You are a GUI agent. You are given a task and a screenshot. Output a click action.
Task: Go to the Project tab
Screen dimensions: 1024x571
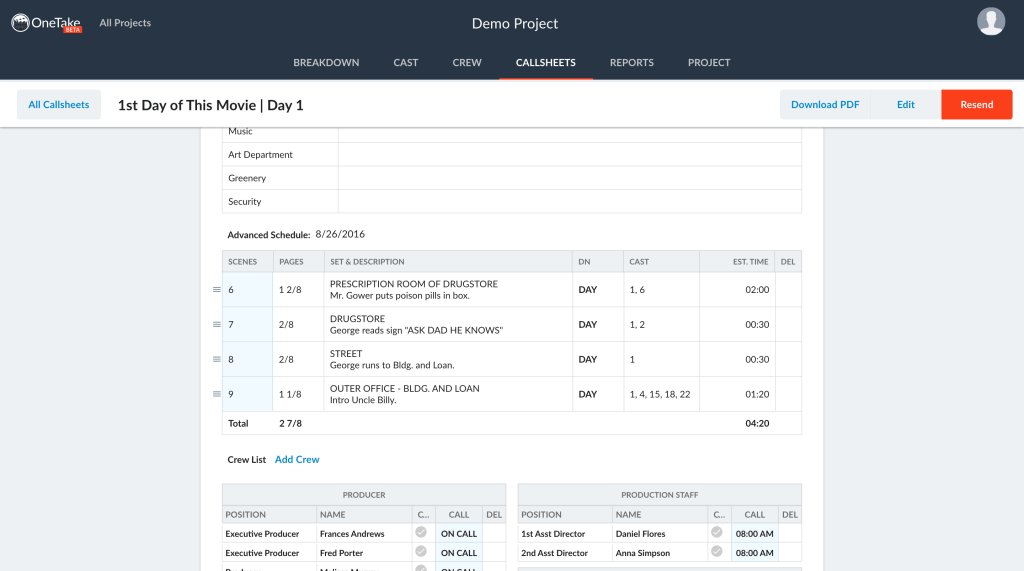pos(709,63)
